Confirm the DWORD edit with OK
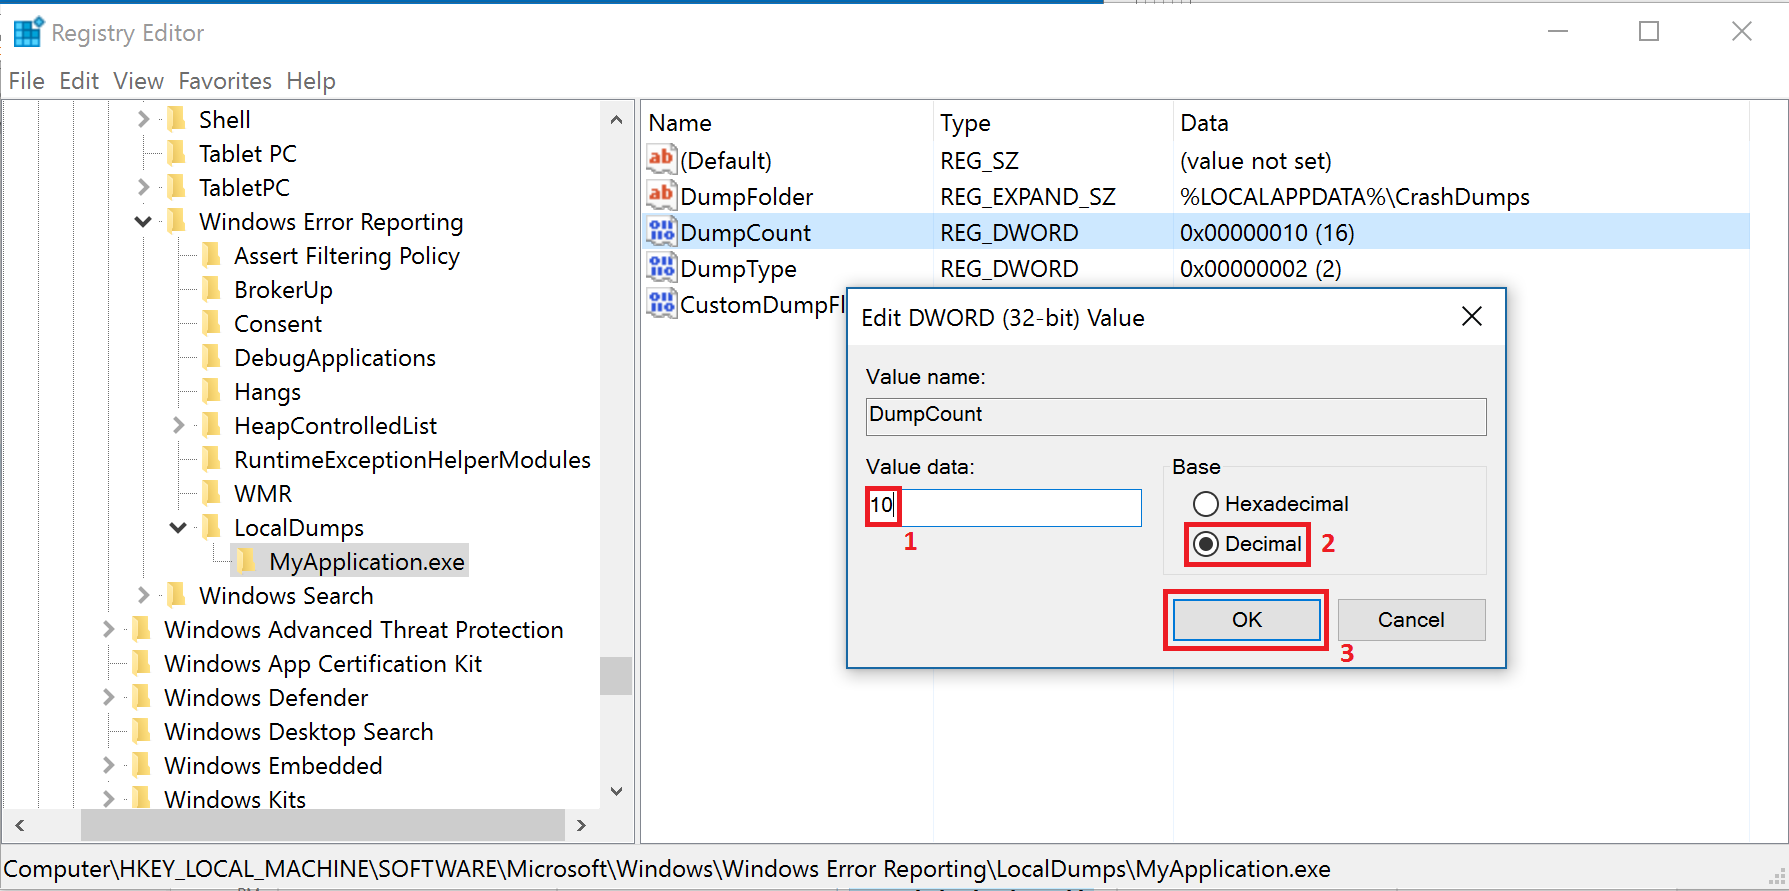This screenshot has width=1789, height=891. [x=1246, y=620]
